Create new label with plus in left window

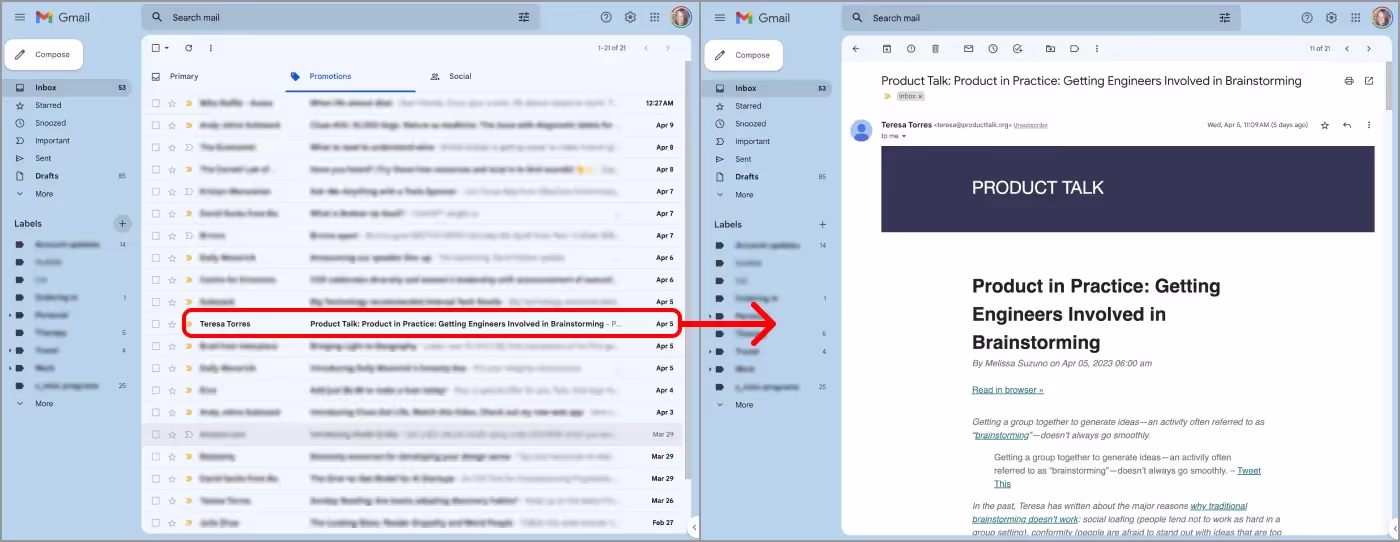tap(122, 223)
